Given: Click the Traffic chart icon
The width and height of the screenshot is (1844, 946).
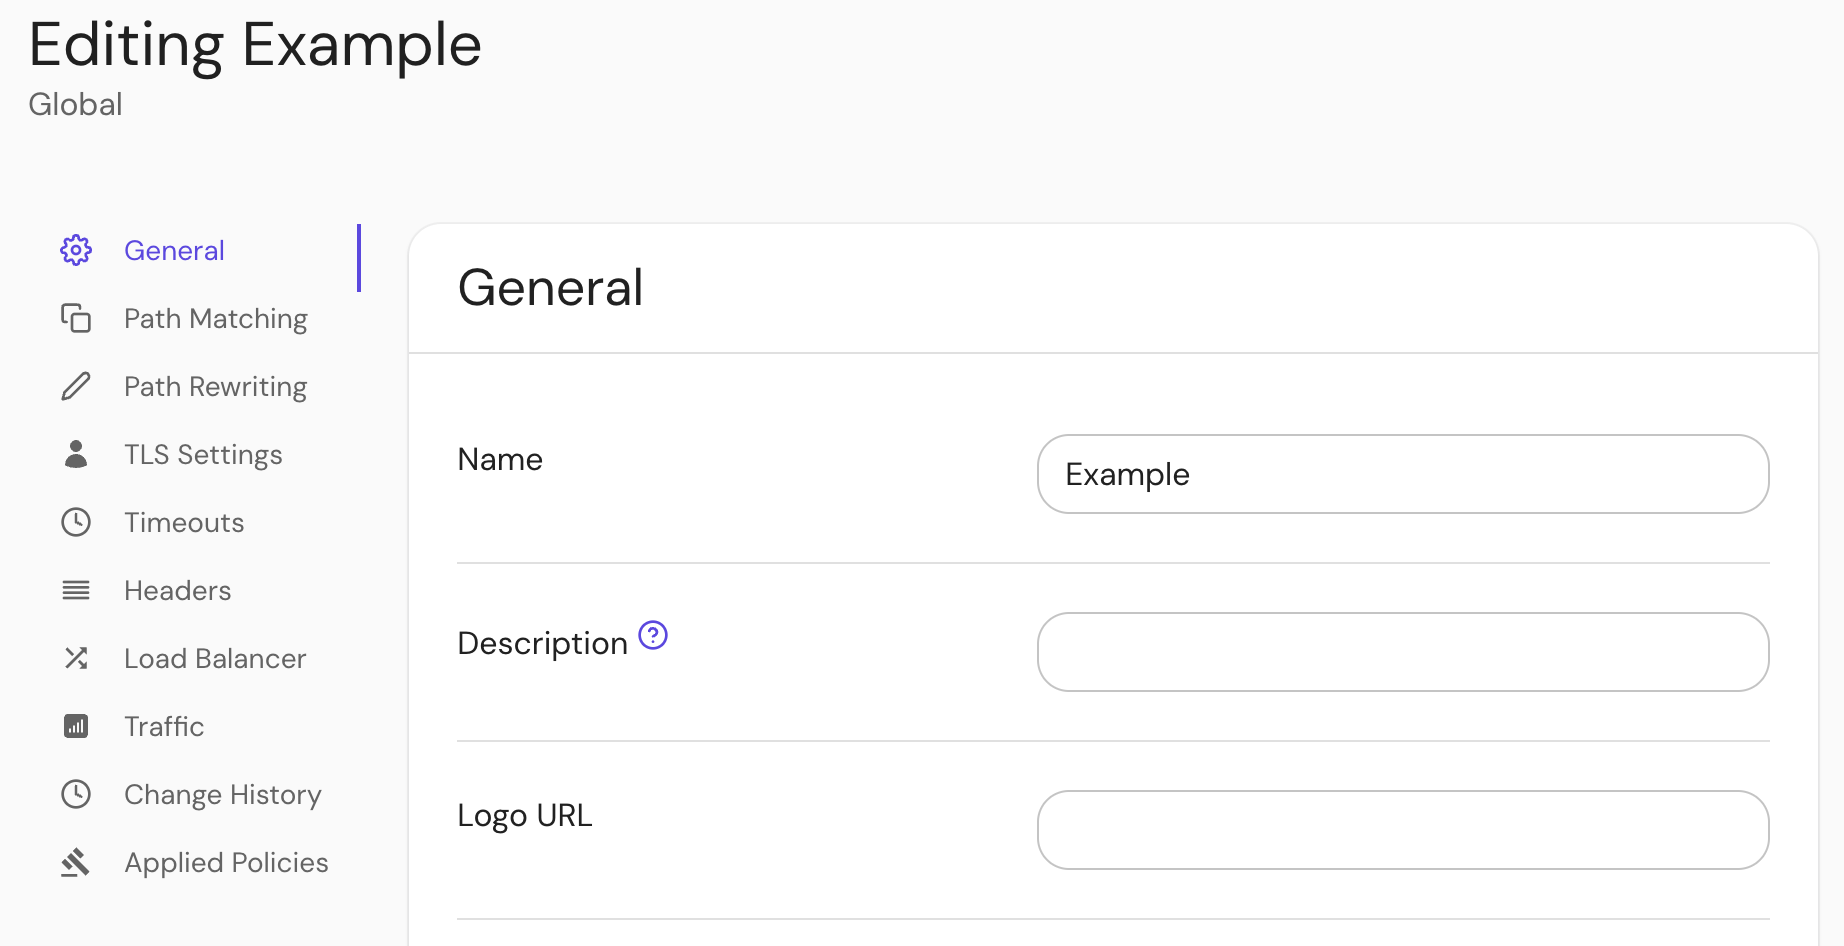Looking at the screenshot, I should click(x=76, y=726).
